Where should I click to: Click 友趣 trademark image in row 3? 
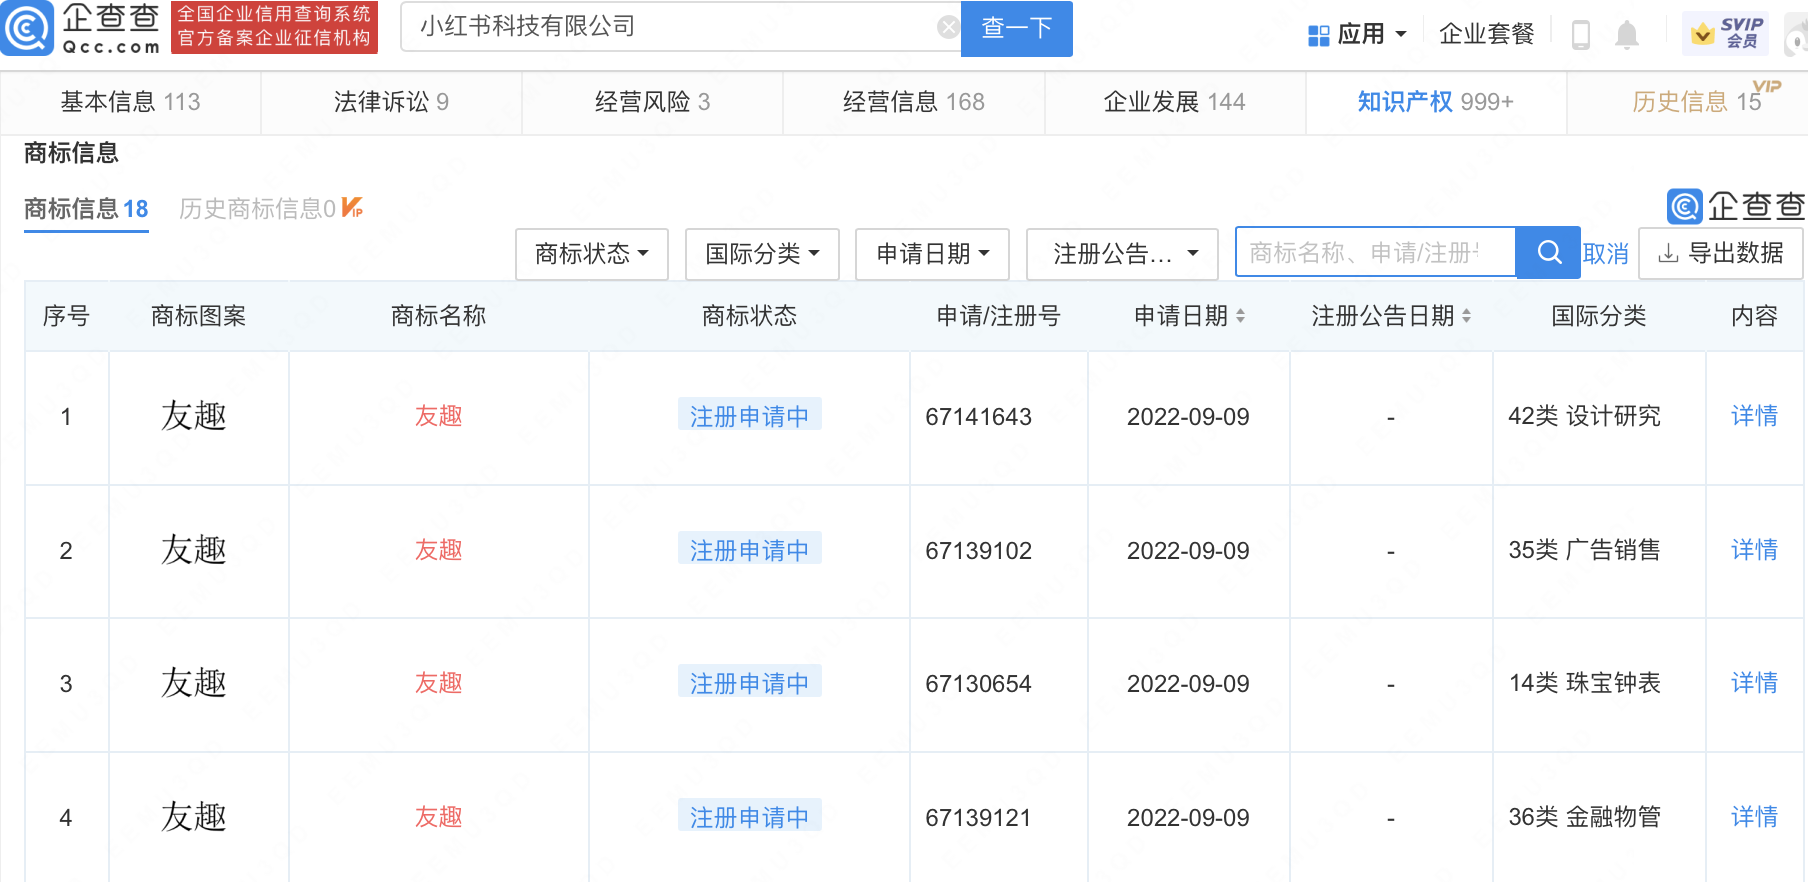tap(194, 683)
